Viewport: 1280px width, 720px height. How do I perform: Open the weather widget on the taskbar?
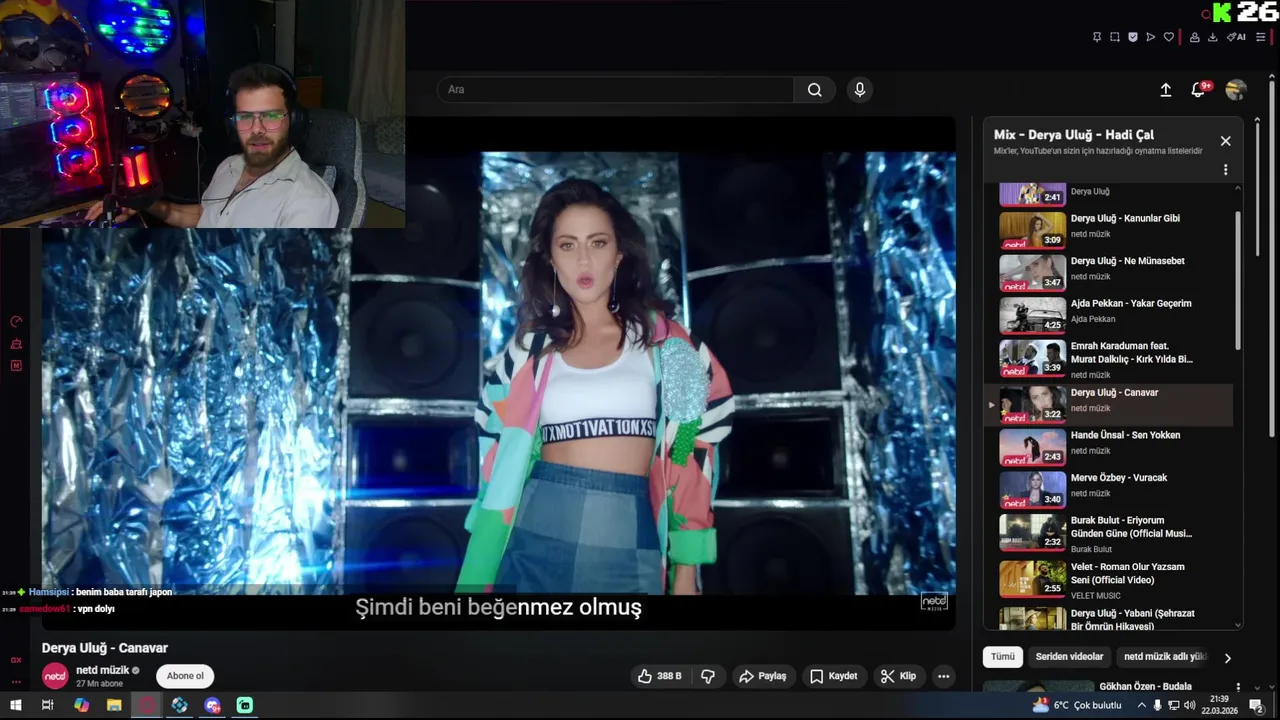click(1077, 705)
